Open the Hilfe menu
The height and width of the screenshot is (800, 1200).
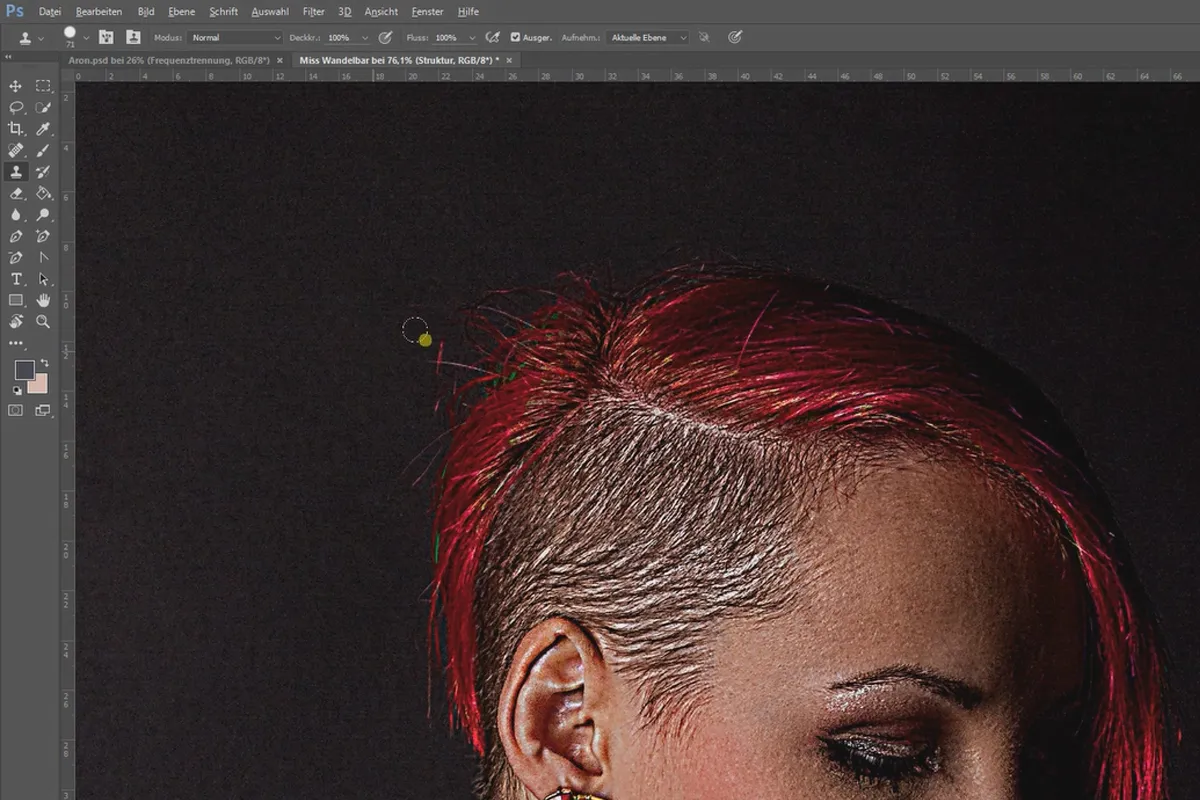468,12
